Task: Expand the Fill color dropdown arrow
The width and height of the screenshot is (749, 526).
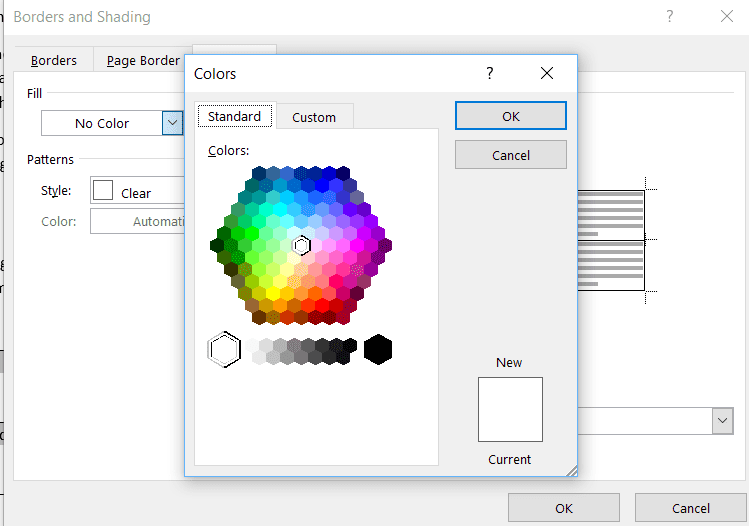Action: click(x=172, y=123)
